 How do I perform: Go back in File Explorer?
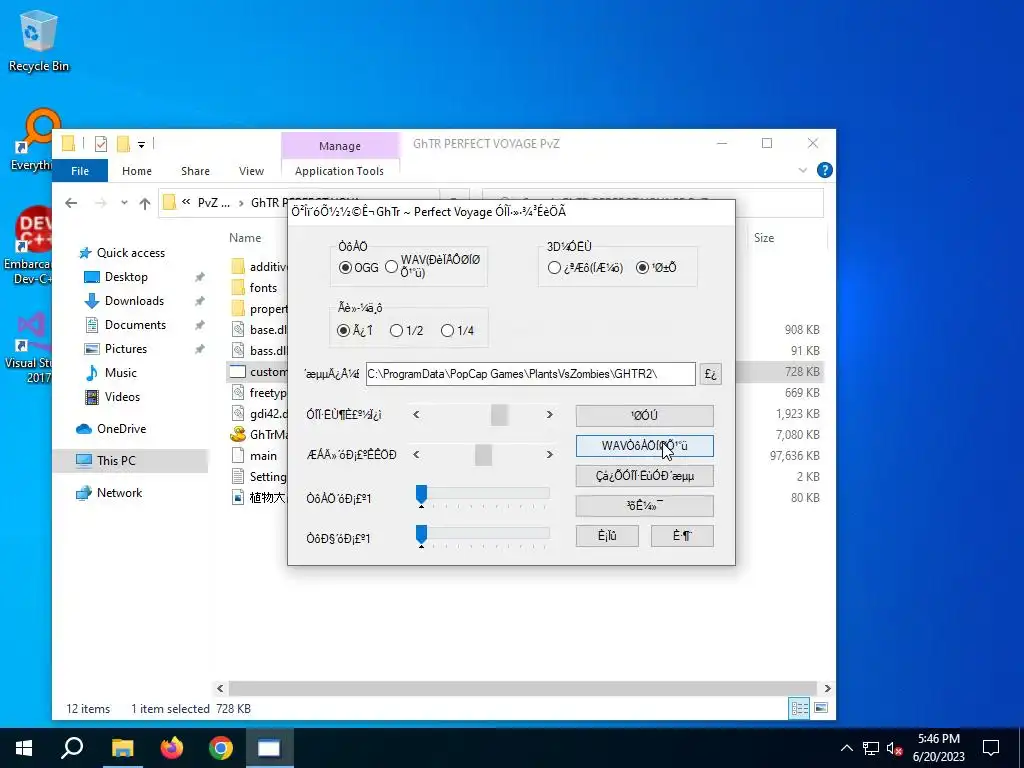point(71,203)
